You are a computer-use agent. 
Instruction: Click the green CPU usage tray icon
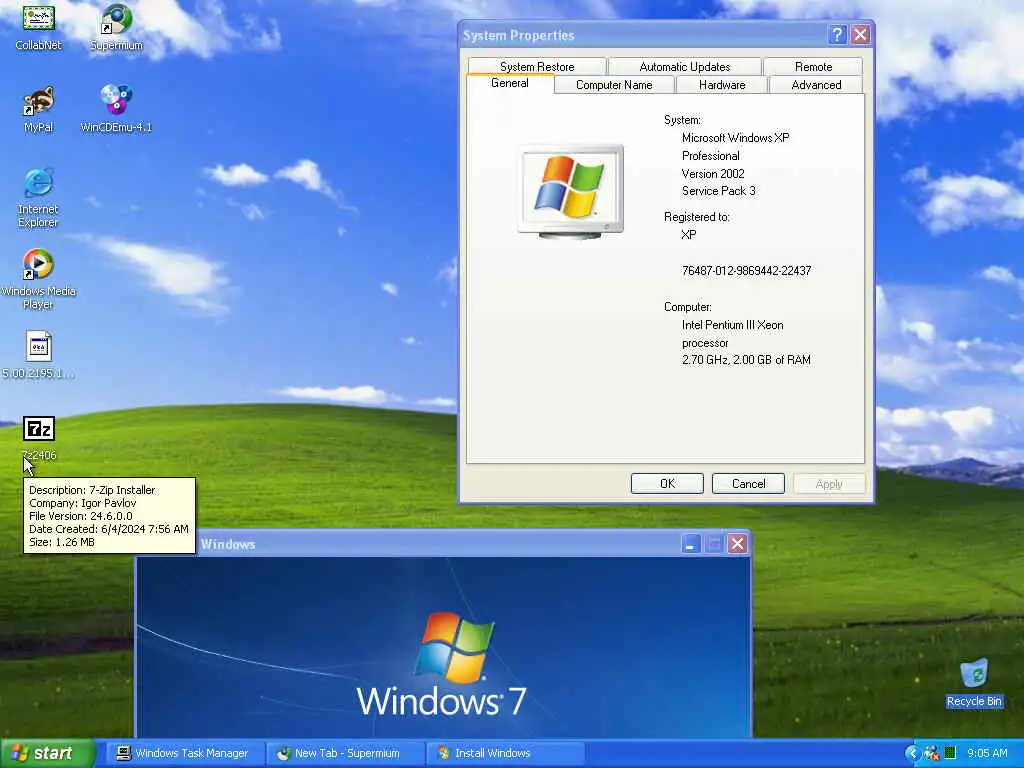950,753
